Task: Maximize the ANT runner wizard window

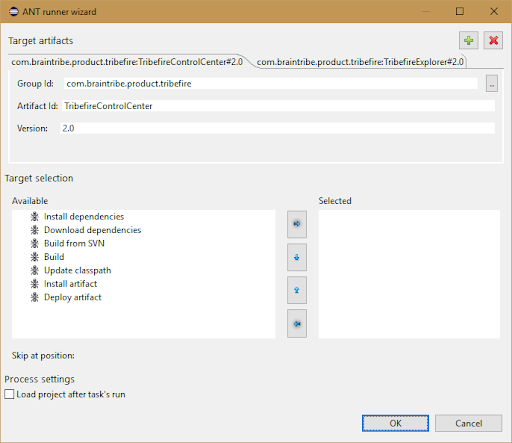Action: tap(460, 11)
